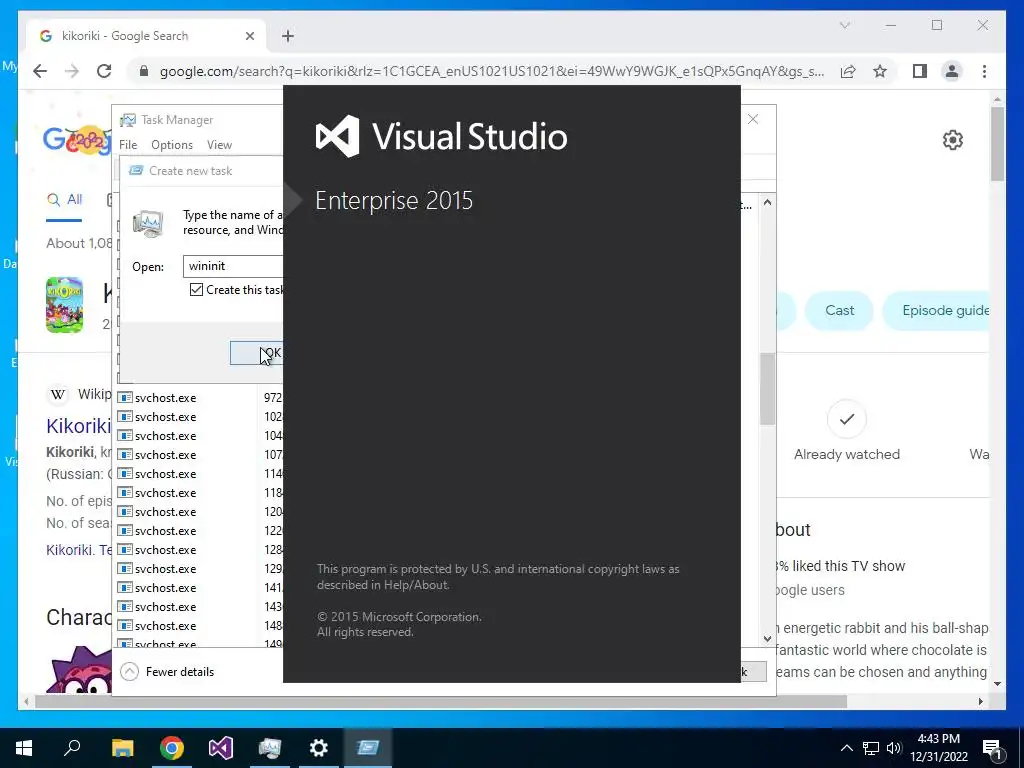Select svchost.exe row with PID 120
The height and width of the screenshot is (768, 1024).
(x=200, y=511)
